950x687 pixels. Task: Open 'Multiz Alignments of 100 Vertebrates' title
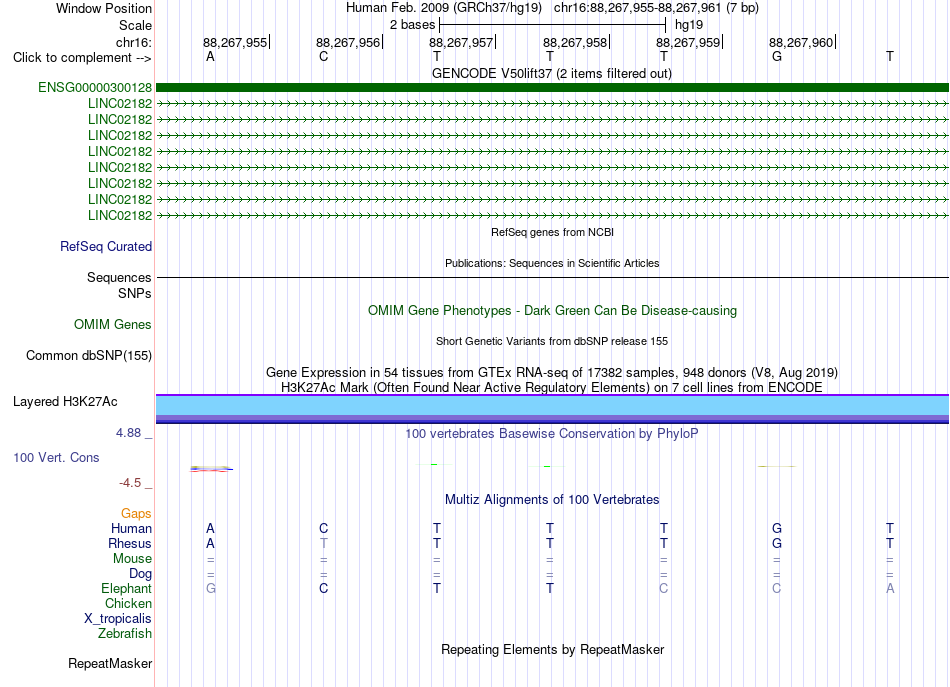[552, 499]
